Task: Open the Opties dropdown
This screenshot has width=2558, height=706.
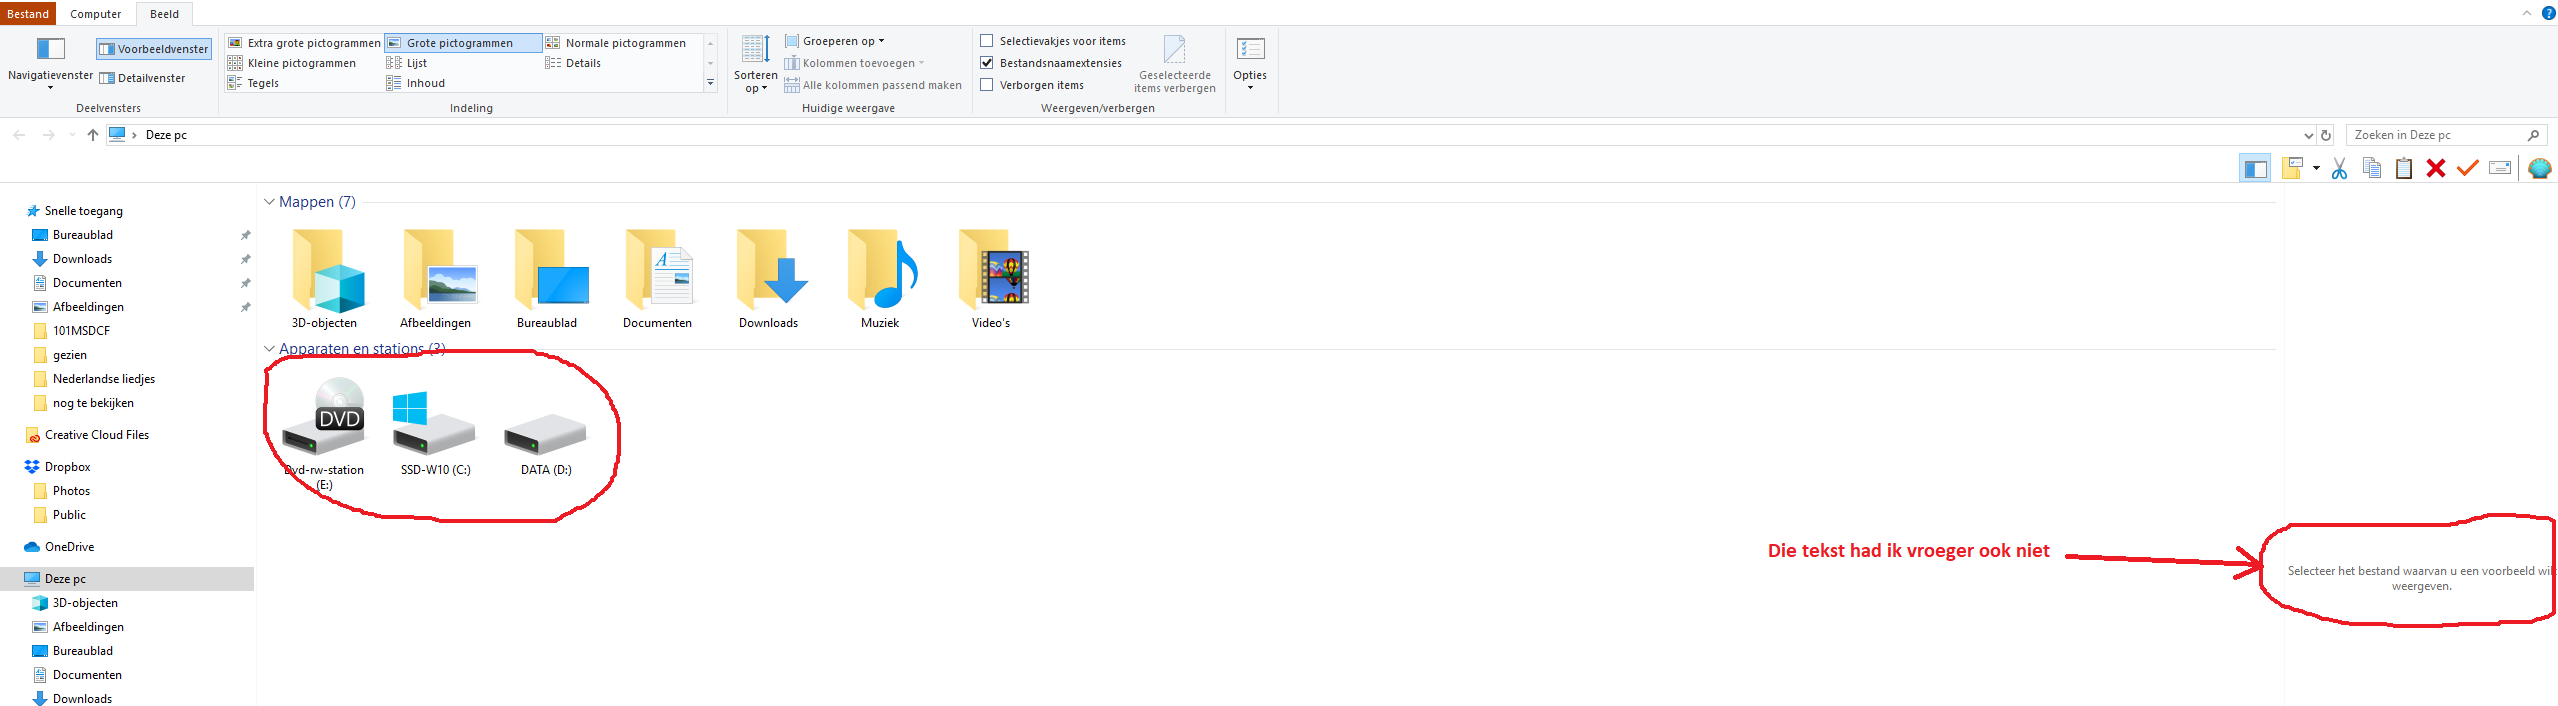Action: (x=1250, y=64)
